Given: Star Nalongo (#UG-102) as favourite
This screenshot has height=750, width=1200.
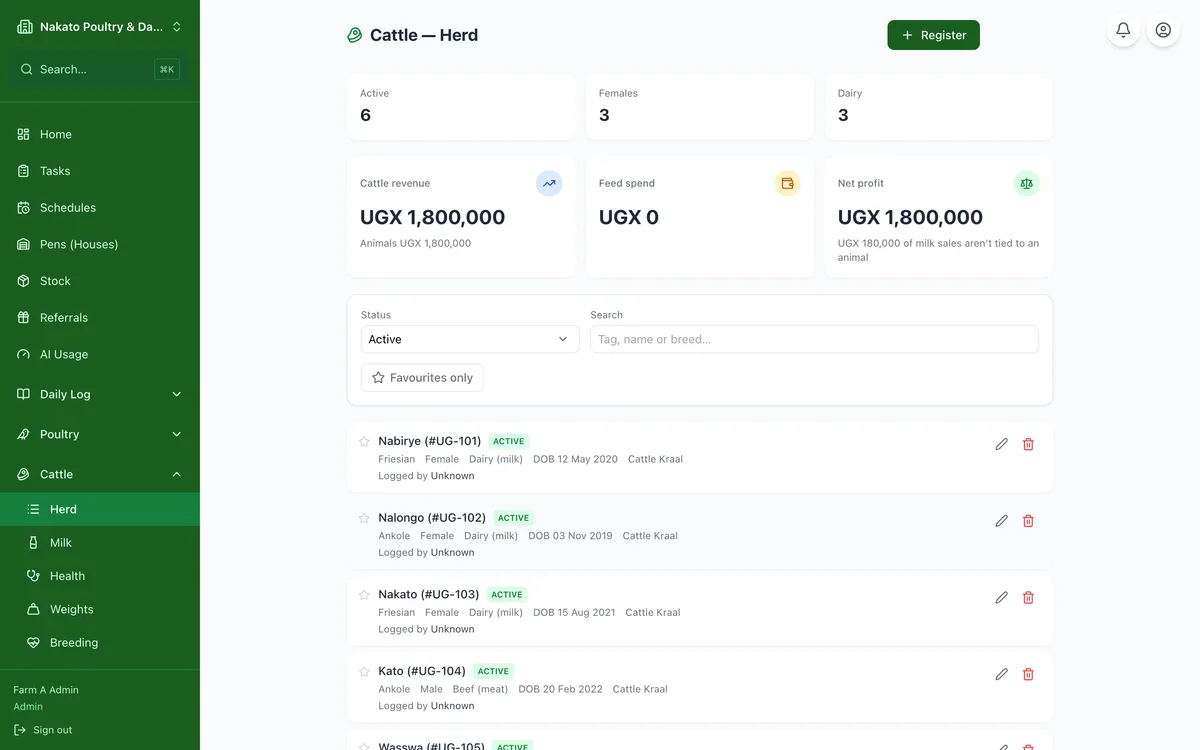Looking at the screenshot, I should click(364, 518).
